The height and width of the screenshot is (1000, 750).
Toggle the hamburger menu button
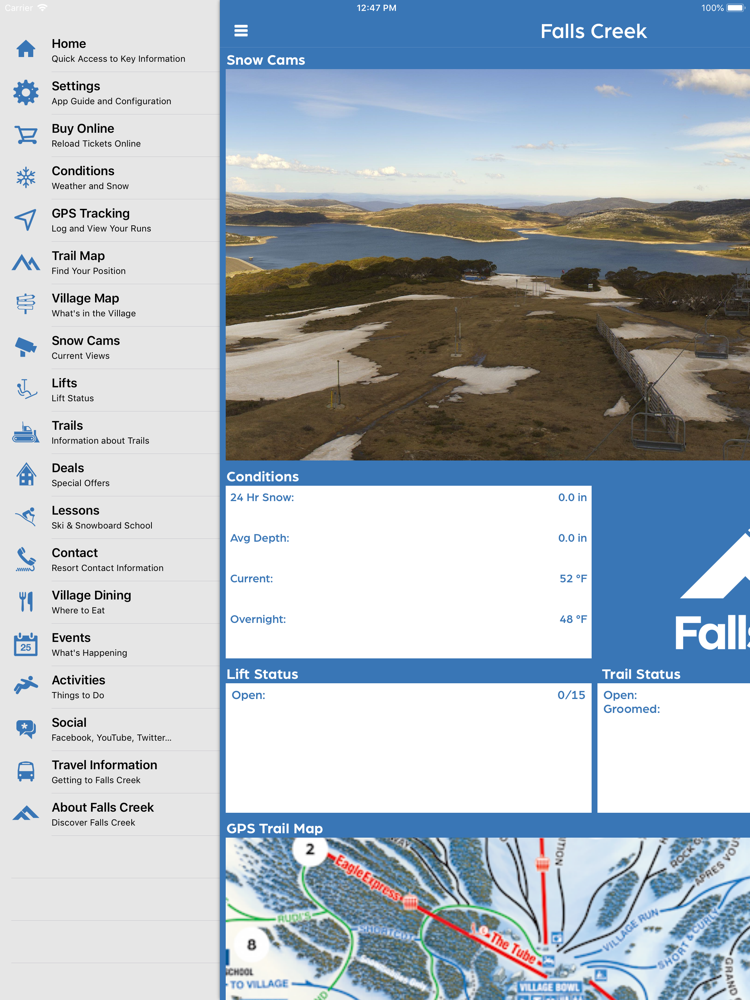tap(241, 31)
